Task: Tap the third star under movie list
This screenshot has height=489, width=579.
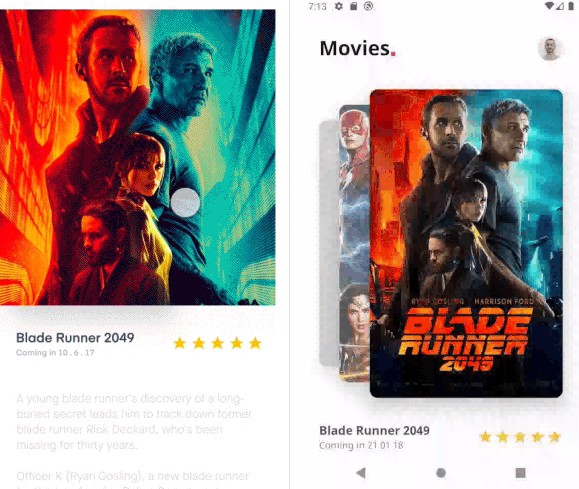Action: point(520,437)
